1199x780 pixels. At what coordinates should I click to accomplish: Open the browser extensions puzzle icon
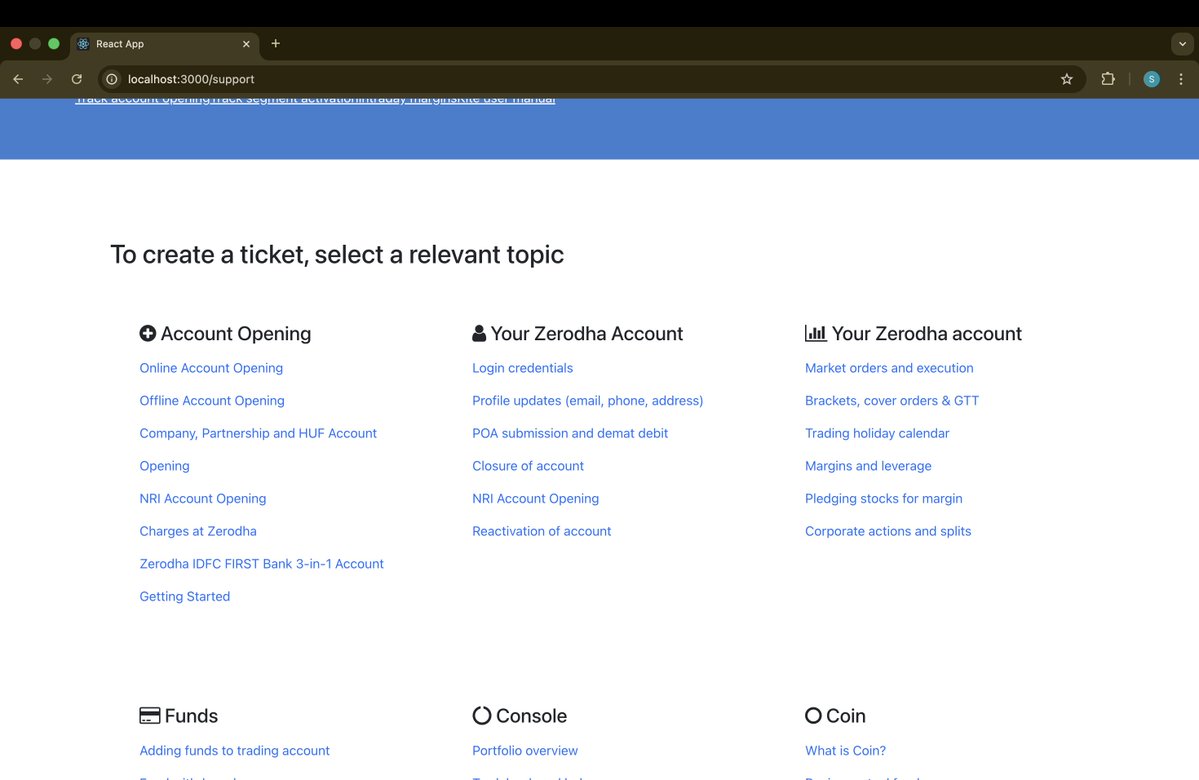1108,79
